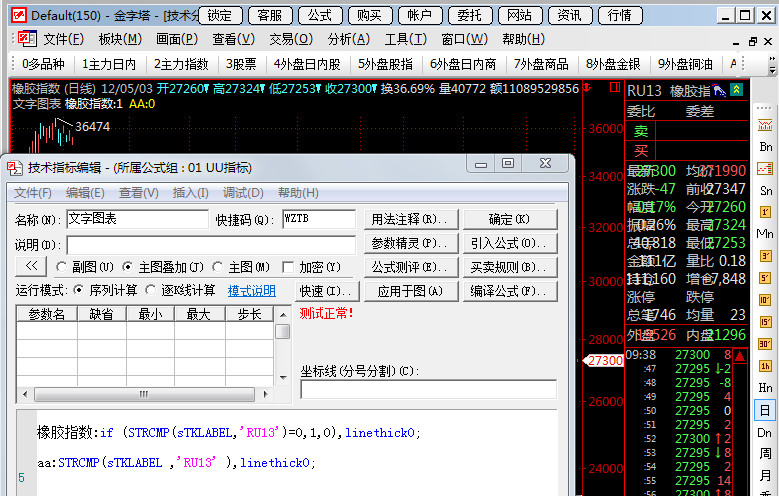This screenshot has width=779, height=496.
Task: Open the 分析(A) menu dropdown
Action: pyautogui.click(x=348, y=38)
